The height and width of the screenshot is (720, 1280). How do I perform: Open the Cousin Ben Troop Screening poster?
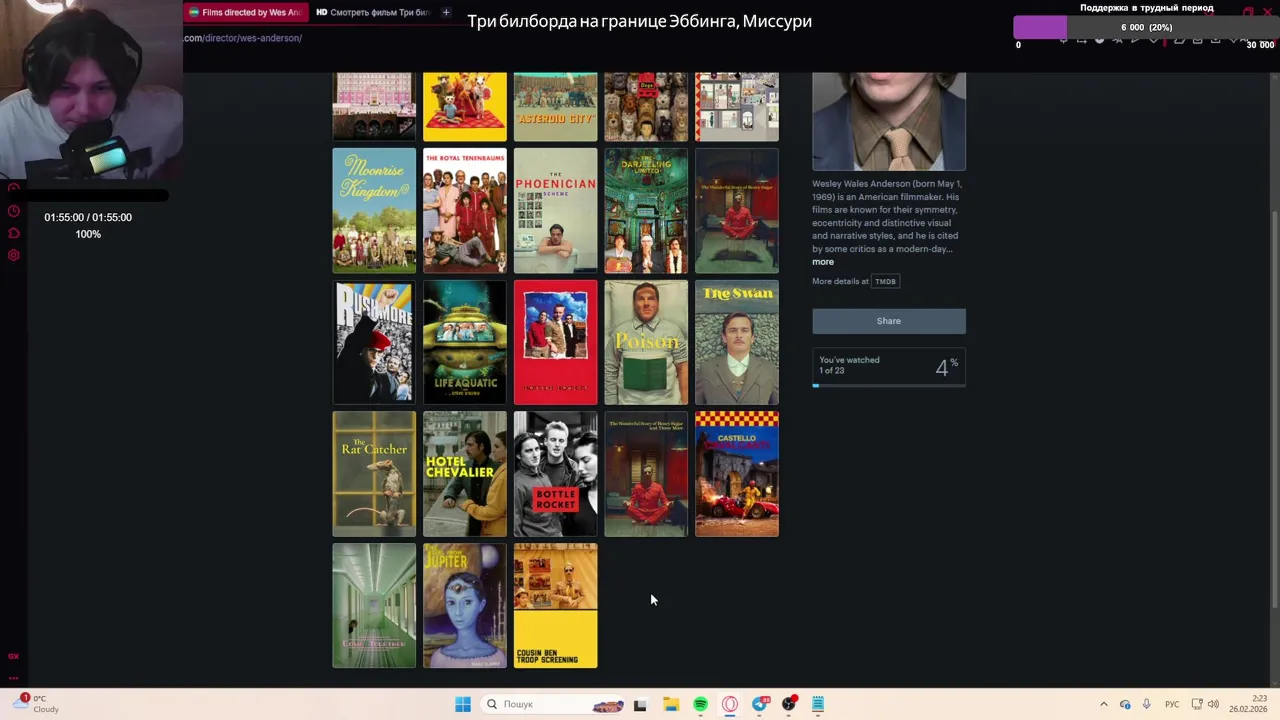point(555,605)
